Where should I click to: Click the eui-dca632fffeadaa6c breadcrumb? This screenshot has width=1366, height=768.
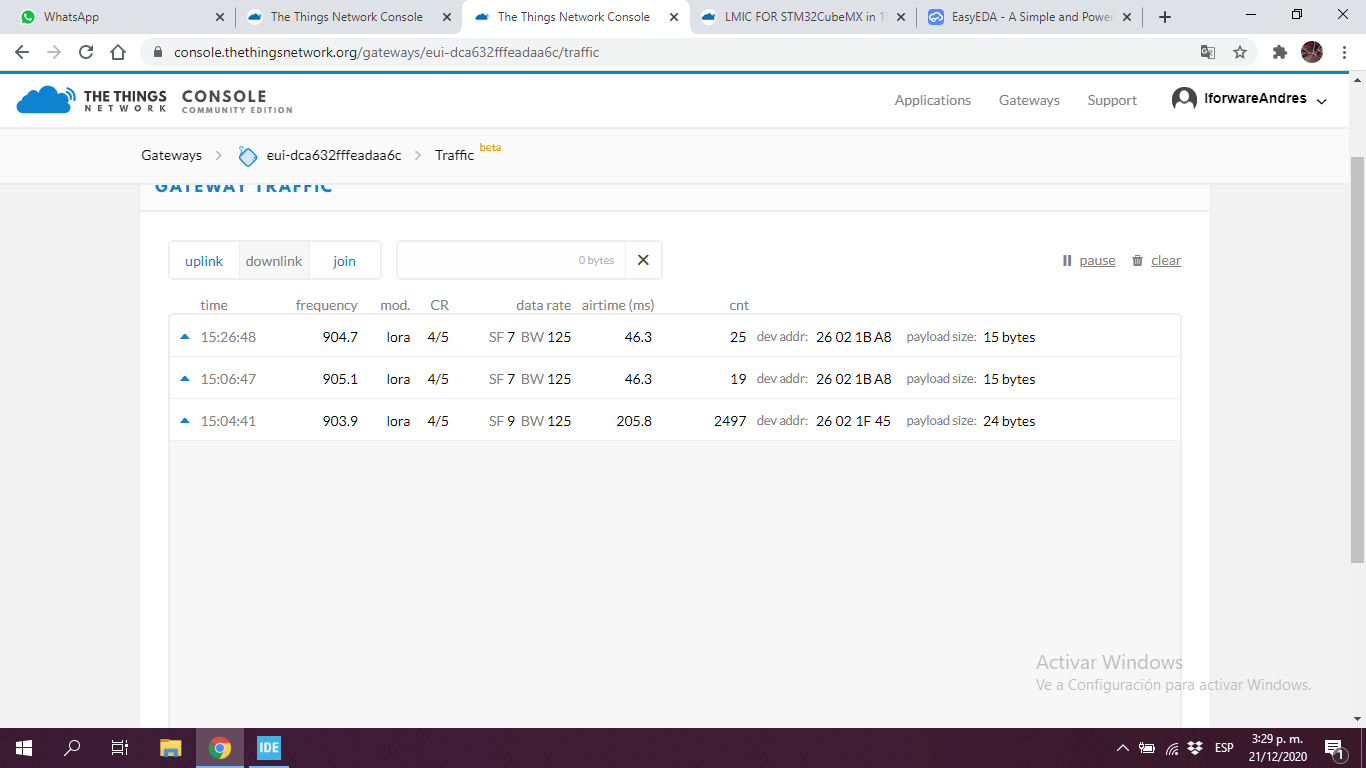coord(334,155)
